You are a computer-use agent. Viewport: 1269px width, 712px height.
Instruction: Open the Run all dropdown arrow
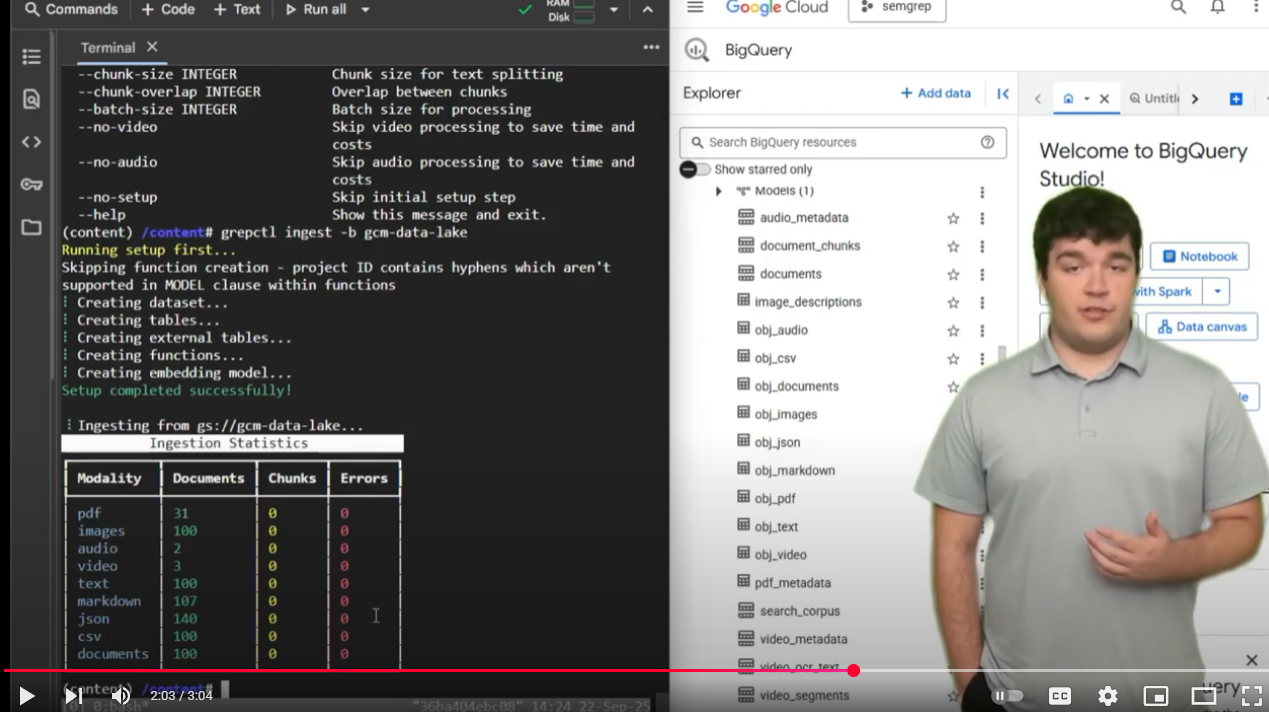pos(365,9)
